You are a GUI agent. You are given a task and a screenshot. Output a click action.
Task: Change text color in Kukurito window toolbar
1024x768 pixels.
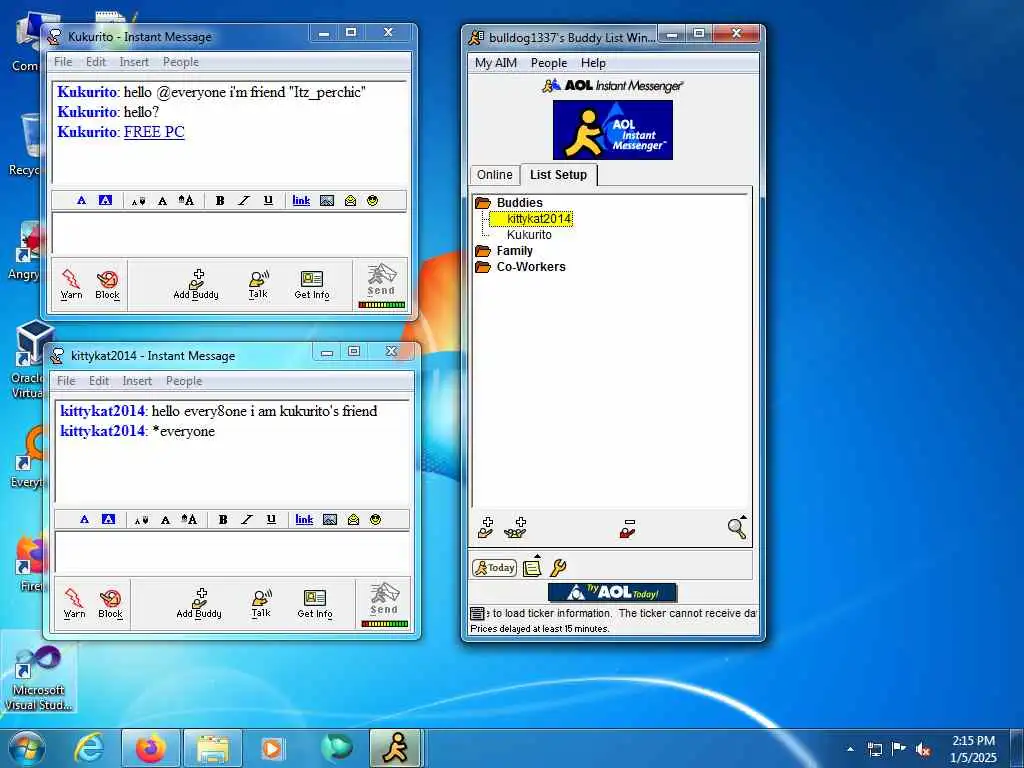pyautogui.click(x=81, y=200)
